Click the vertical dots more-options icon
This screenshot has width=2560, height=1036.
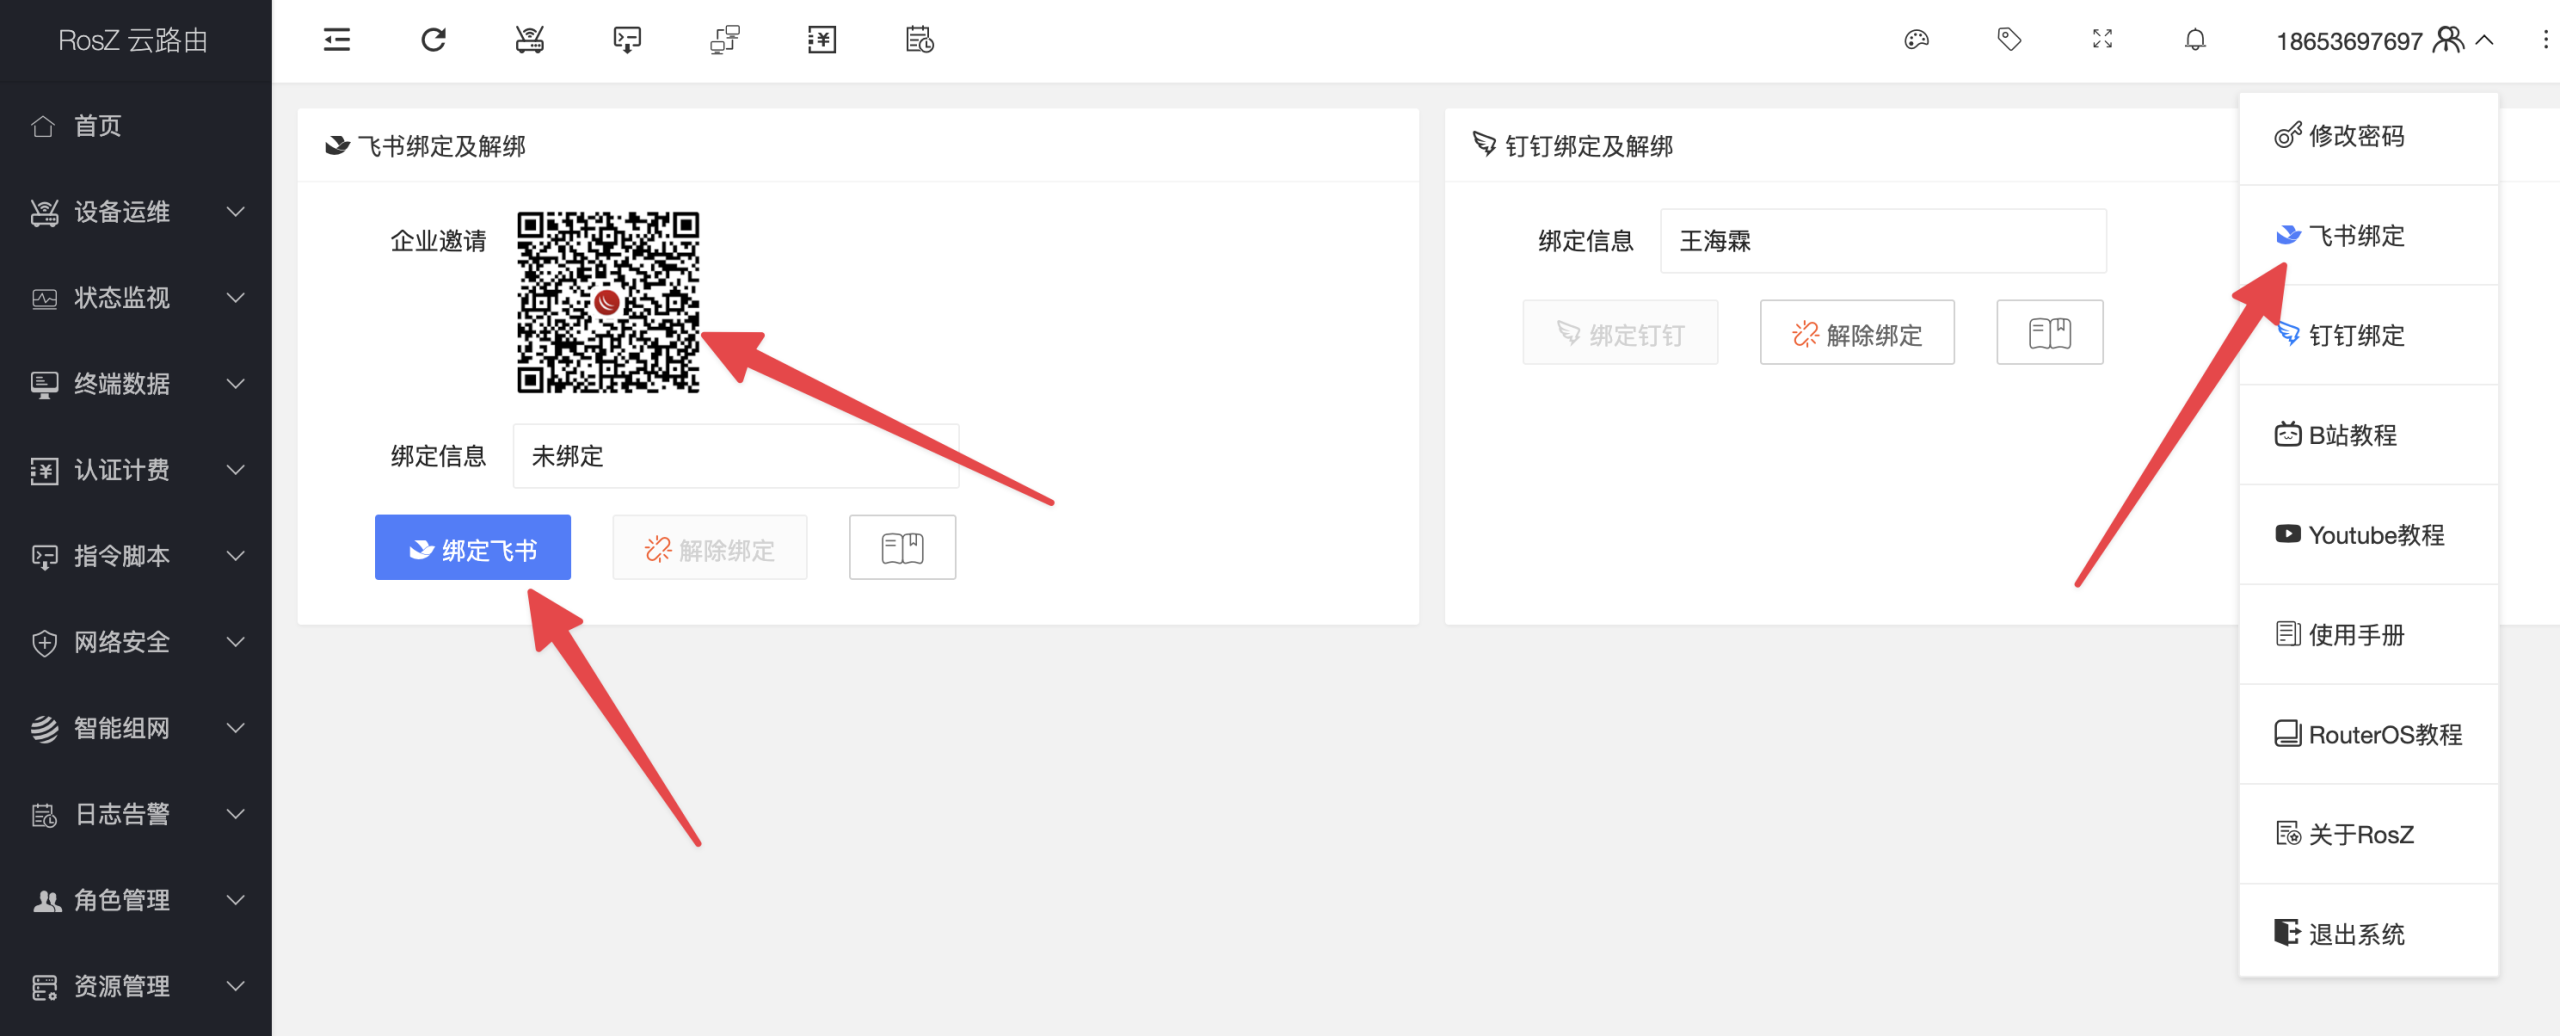pyautogui.click(x=2545, y=40)
